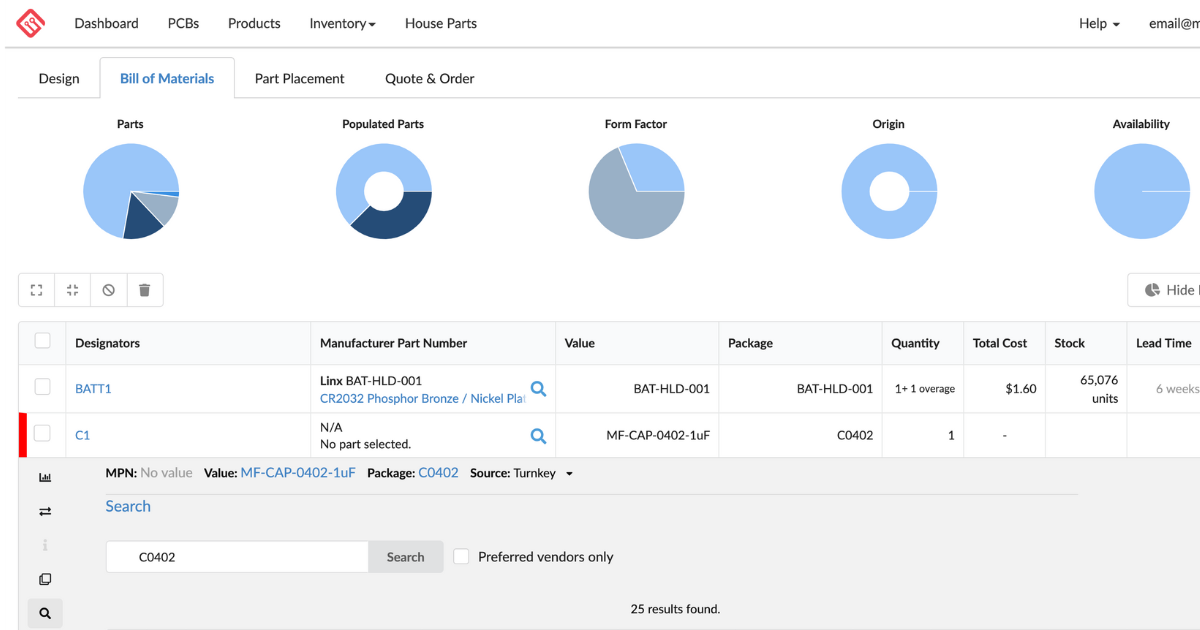Click the do-not-populate ban icon

(108, 290)
